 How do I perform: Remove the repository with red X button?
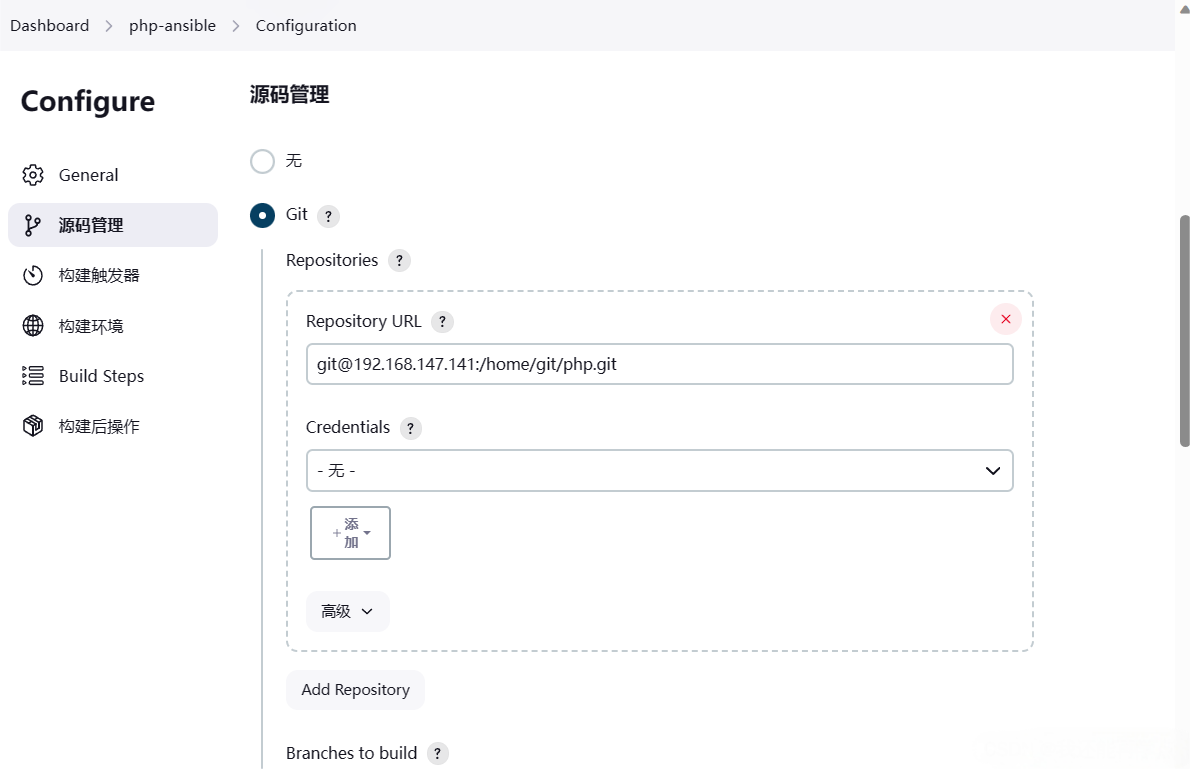point(1006,319)
